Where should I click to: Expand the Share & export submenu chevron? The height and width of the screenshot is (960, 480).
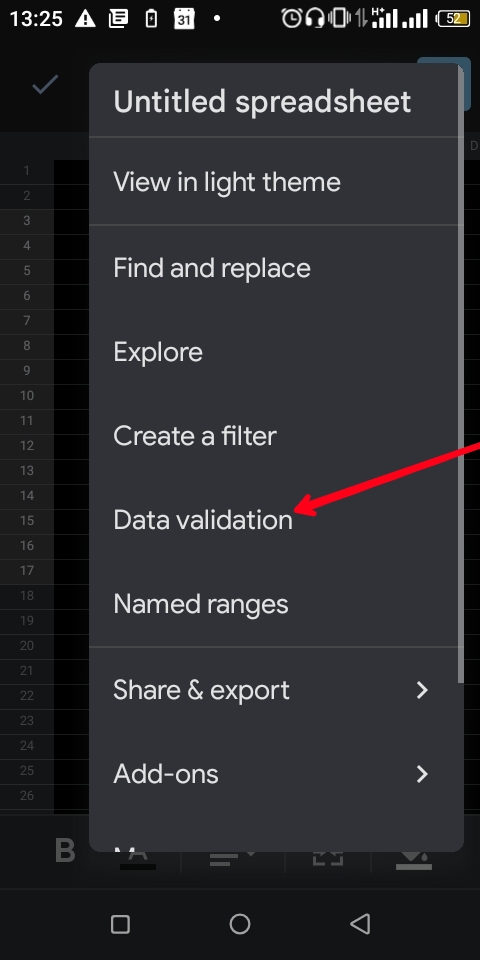pyautogui.click(x=422, y=691)
